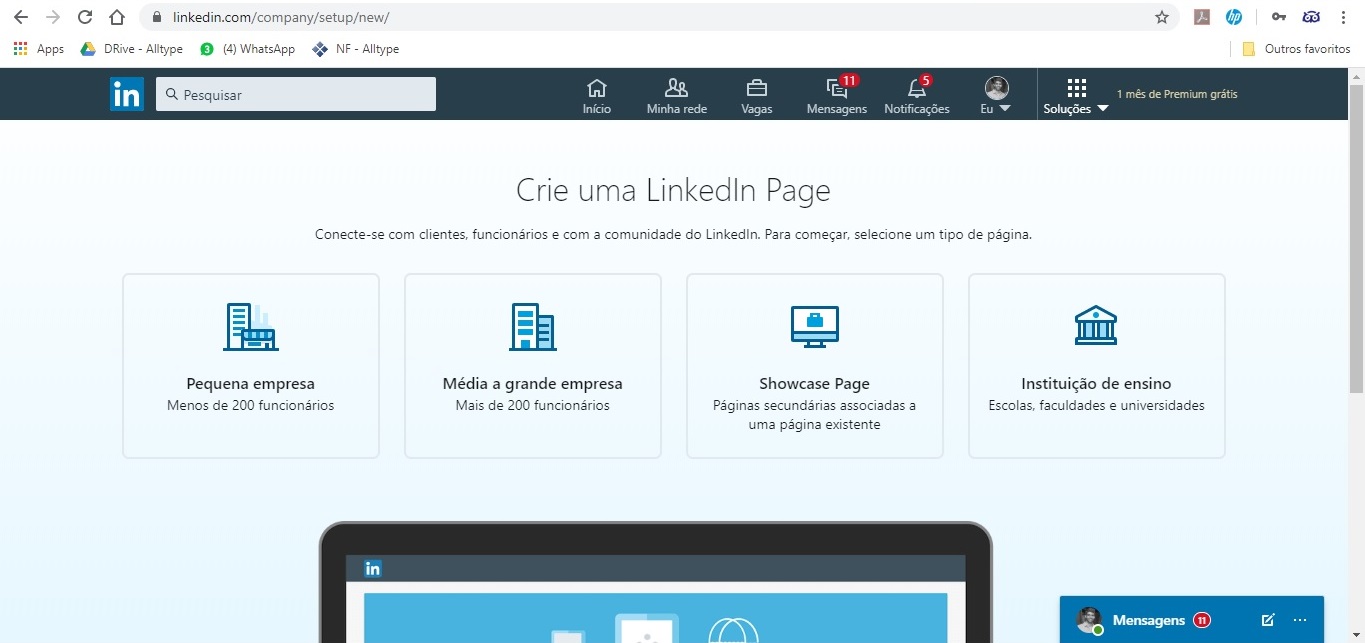Click the HP extension icon

coord(1234,17)
